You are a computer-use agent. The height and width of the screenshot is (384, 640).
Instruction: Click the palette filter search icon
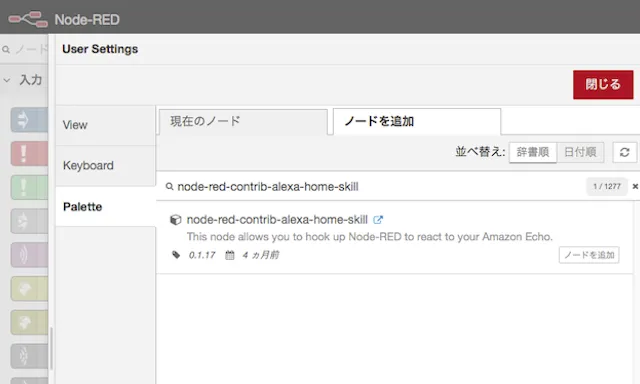[6, 50]
